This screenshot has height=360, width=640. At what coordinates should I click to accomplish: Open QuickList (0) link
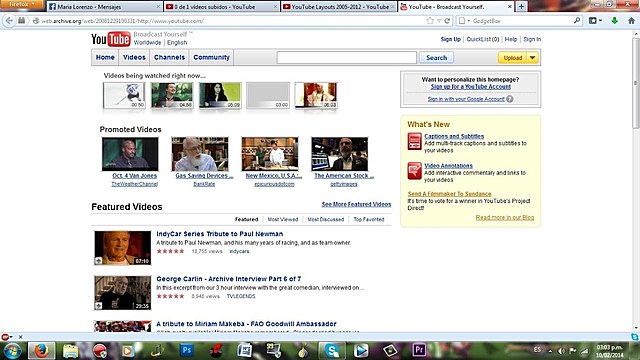(x=483, y=39)
